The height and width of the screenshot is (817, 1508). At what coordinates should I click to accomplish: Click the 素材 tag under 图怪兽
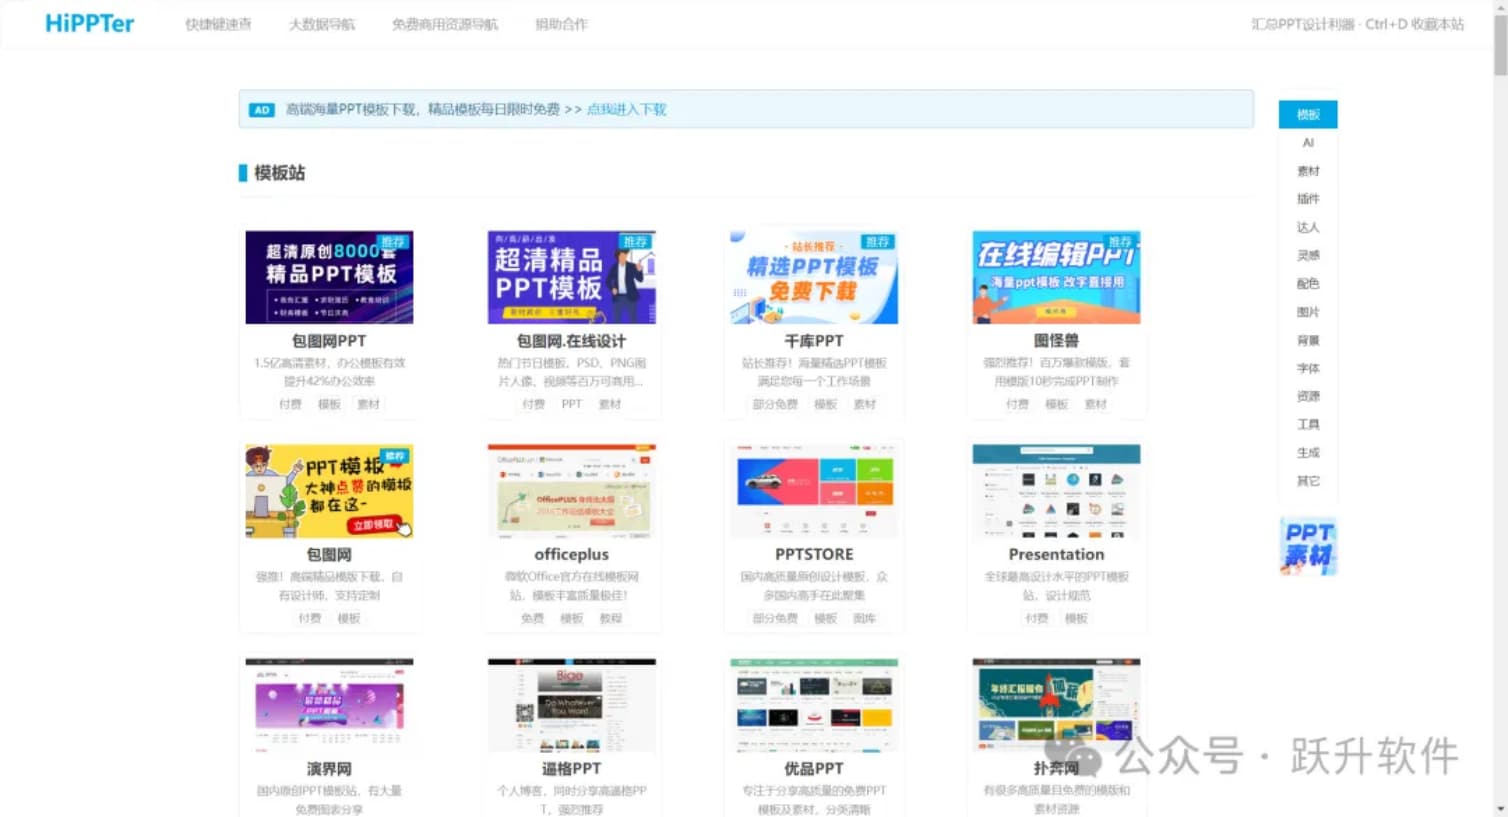click(x=1096, y=404)
